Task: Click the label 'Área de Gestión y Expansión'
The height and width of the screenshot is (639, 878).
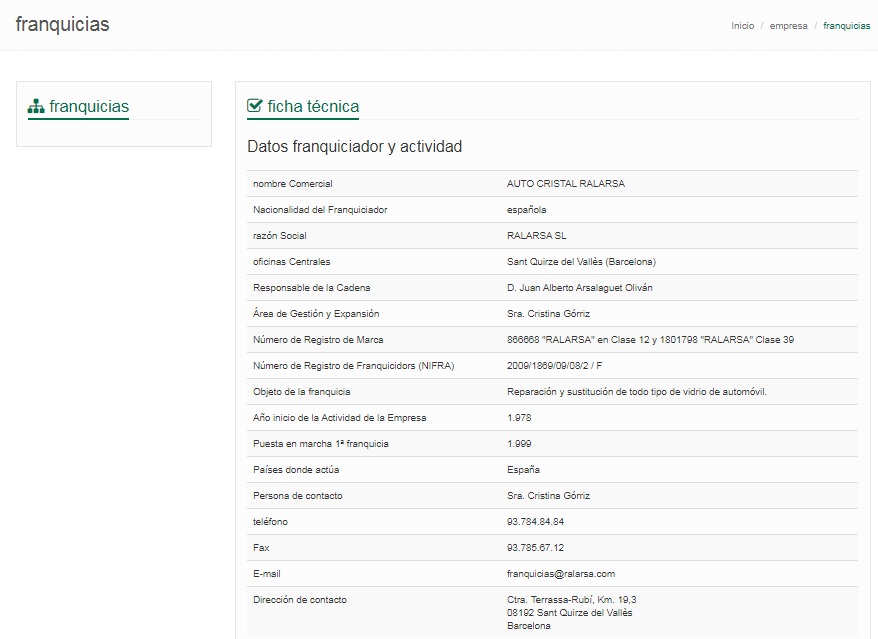Action: pos(316,314)
